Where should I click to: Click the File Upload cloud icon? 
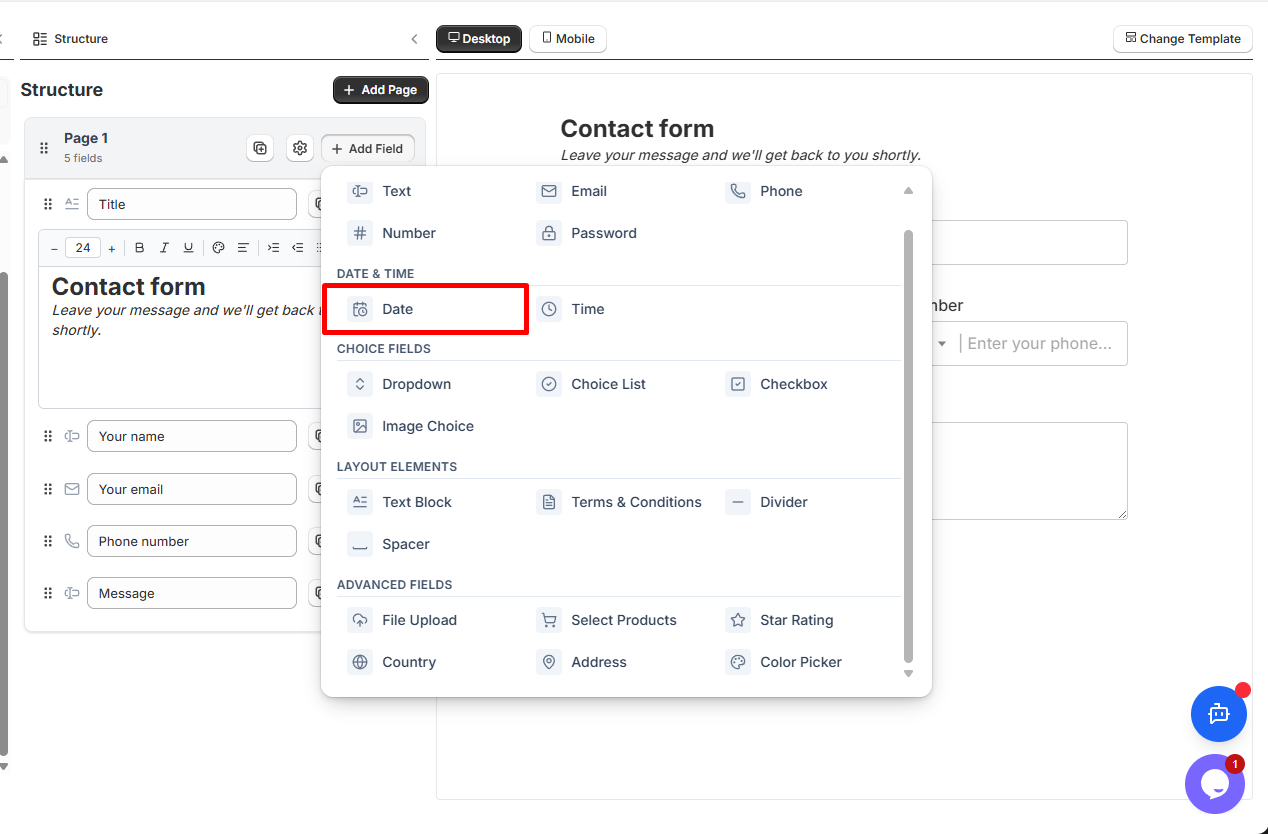point(360,620)
